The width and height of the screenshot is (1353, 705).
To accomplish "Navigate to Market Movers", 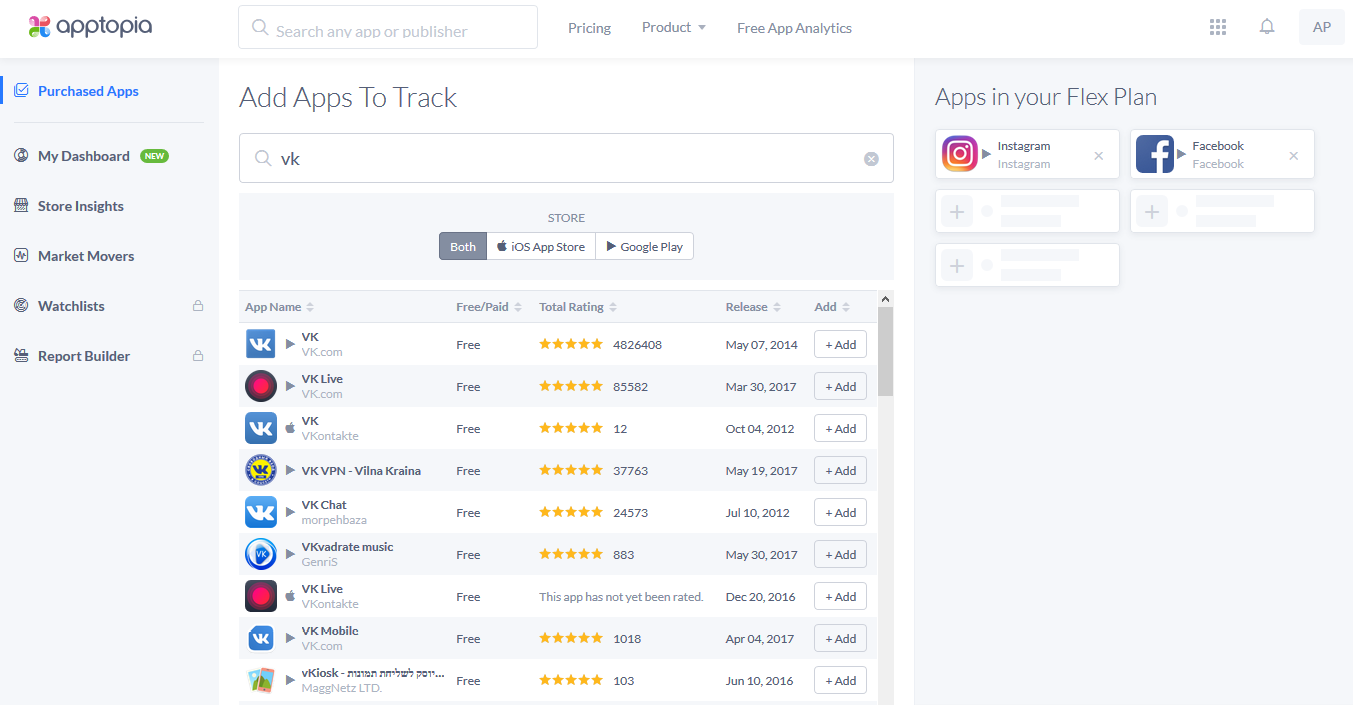I will 86,256.
